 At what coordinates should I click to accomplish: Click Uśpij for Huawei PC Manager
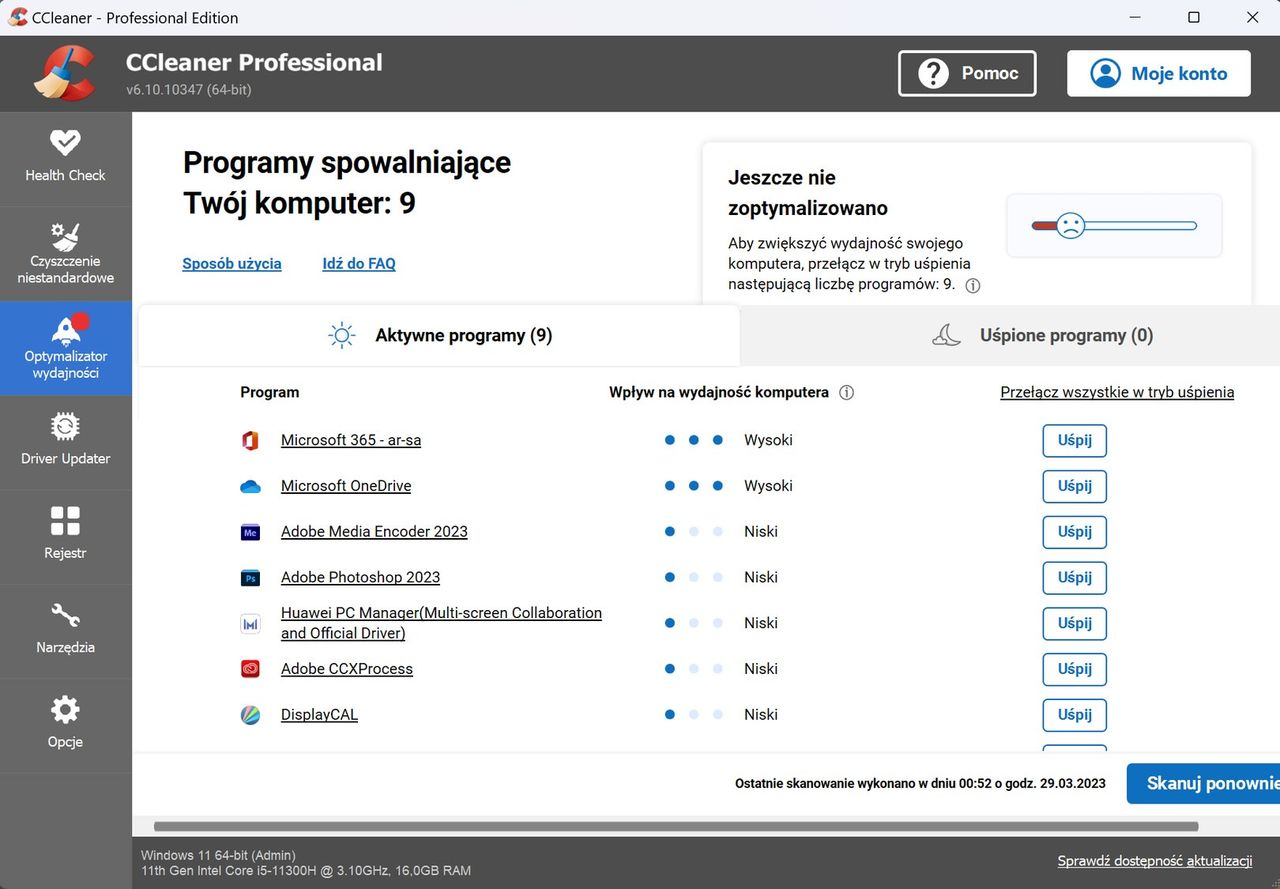[1075, 623]
